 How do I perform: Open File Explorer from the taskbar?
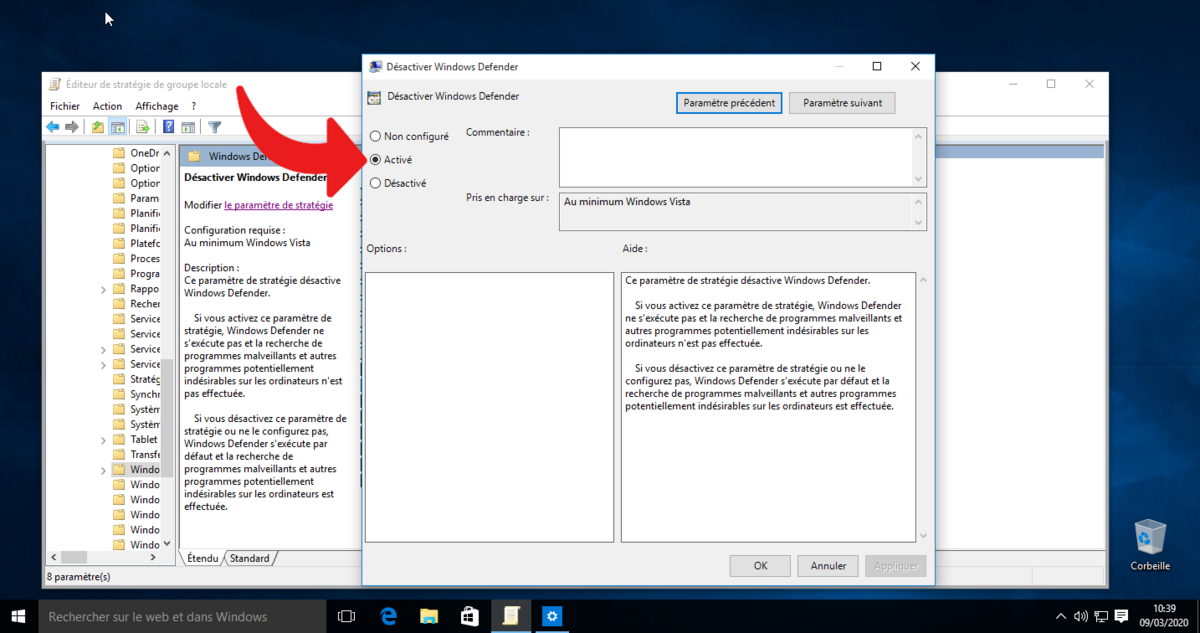429,616
